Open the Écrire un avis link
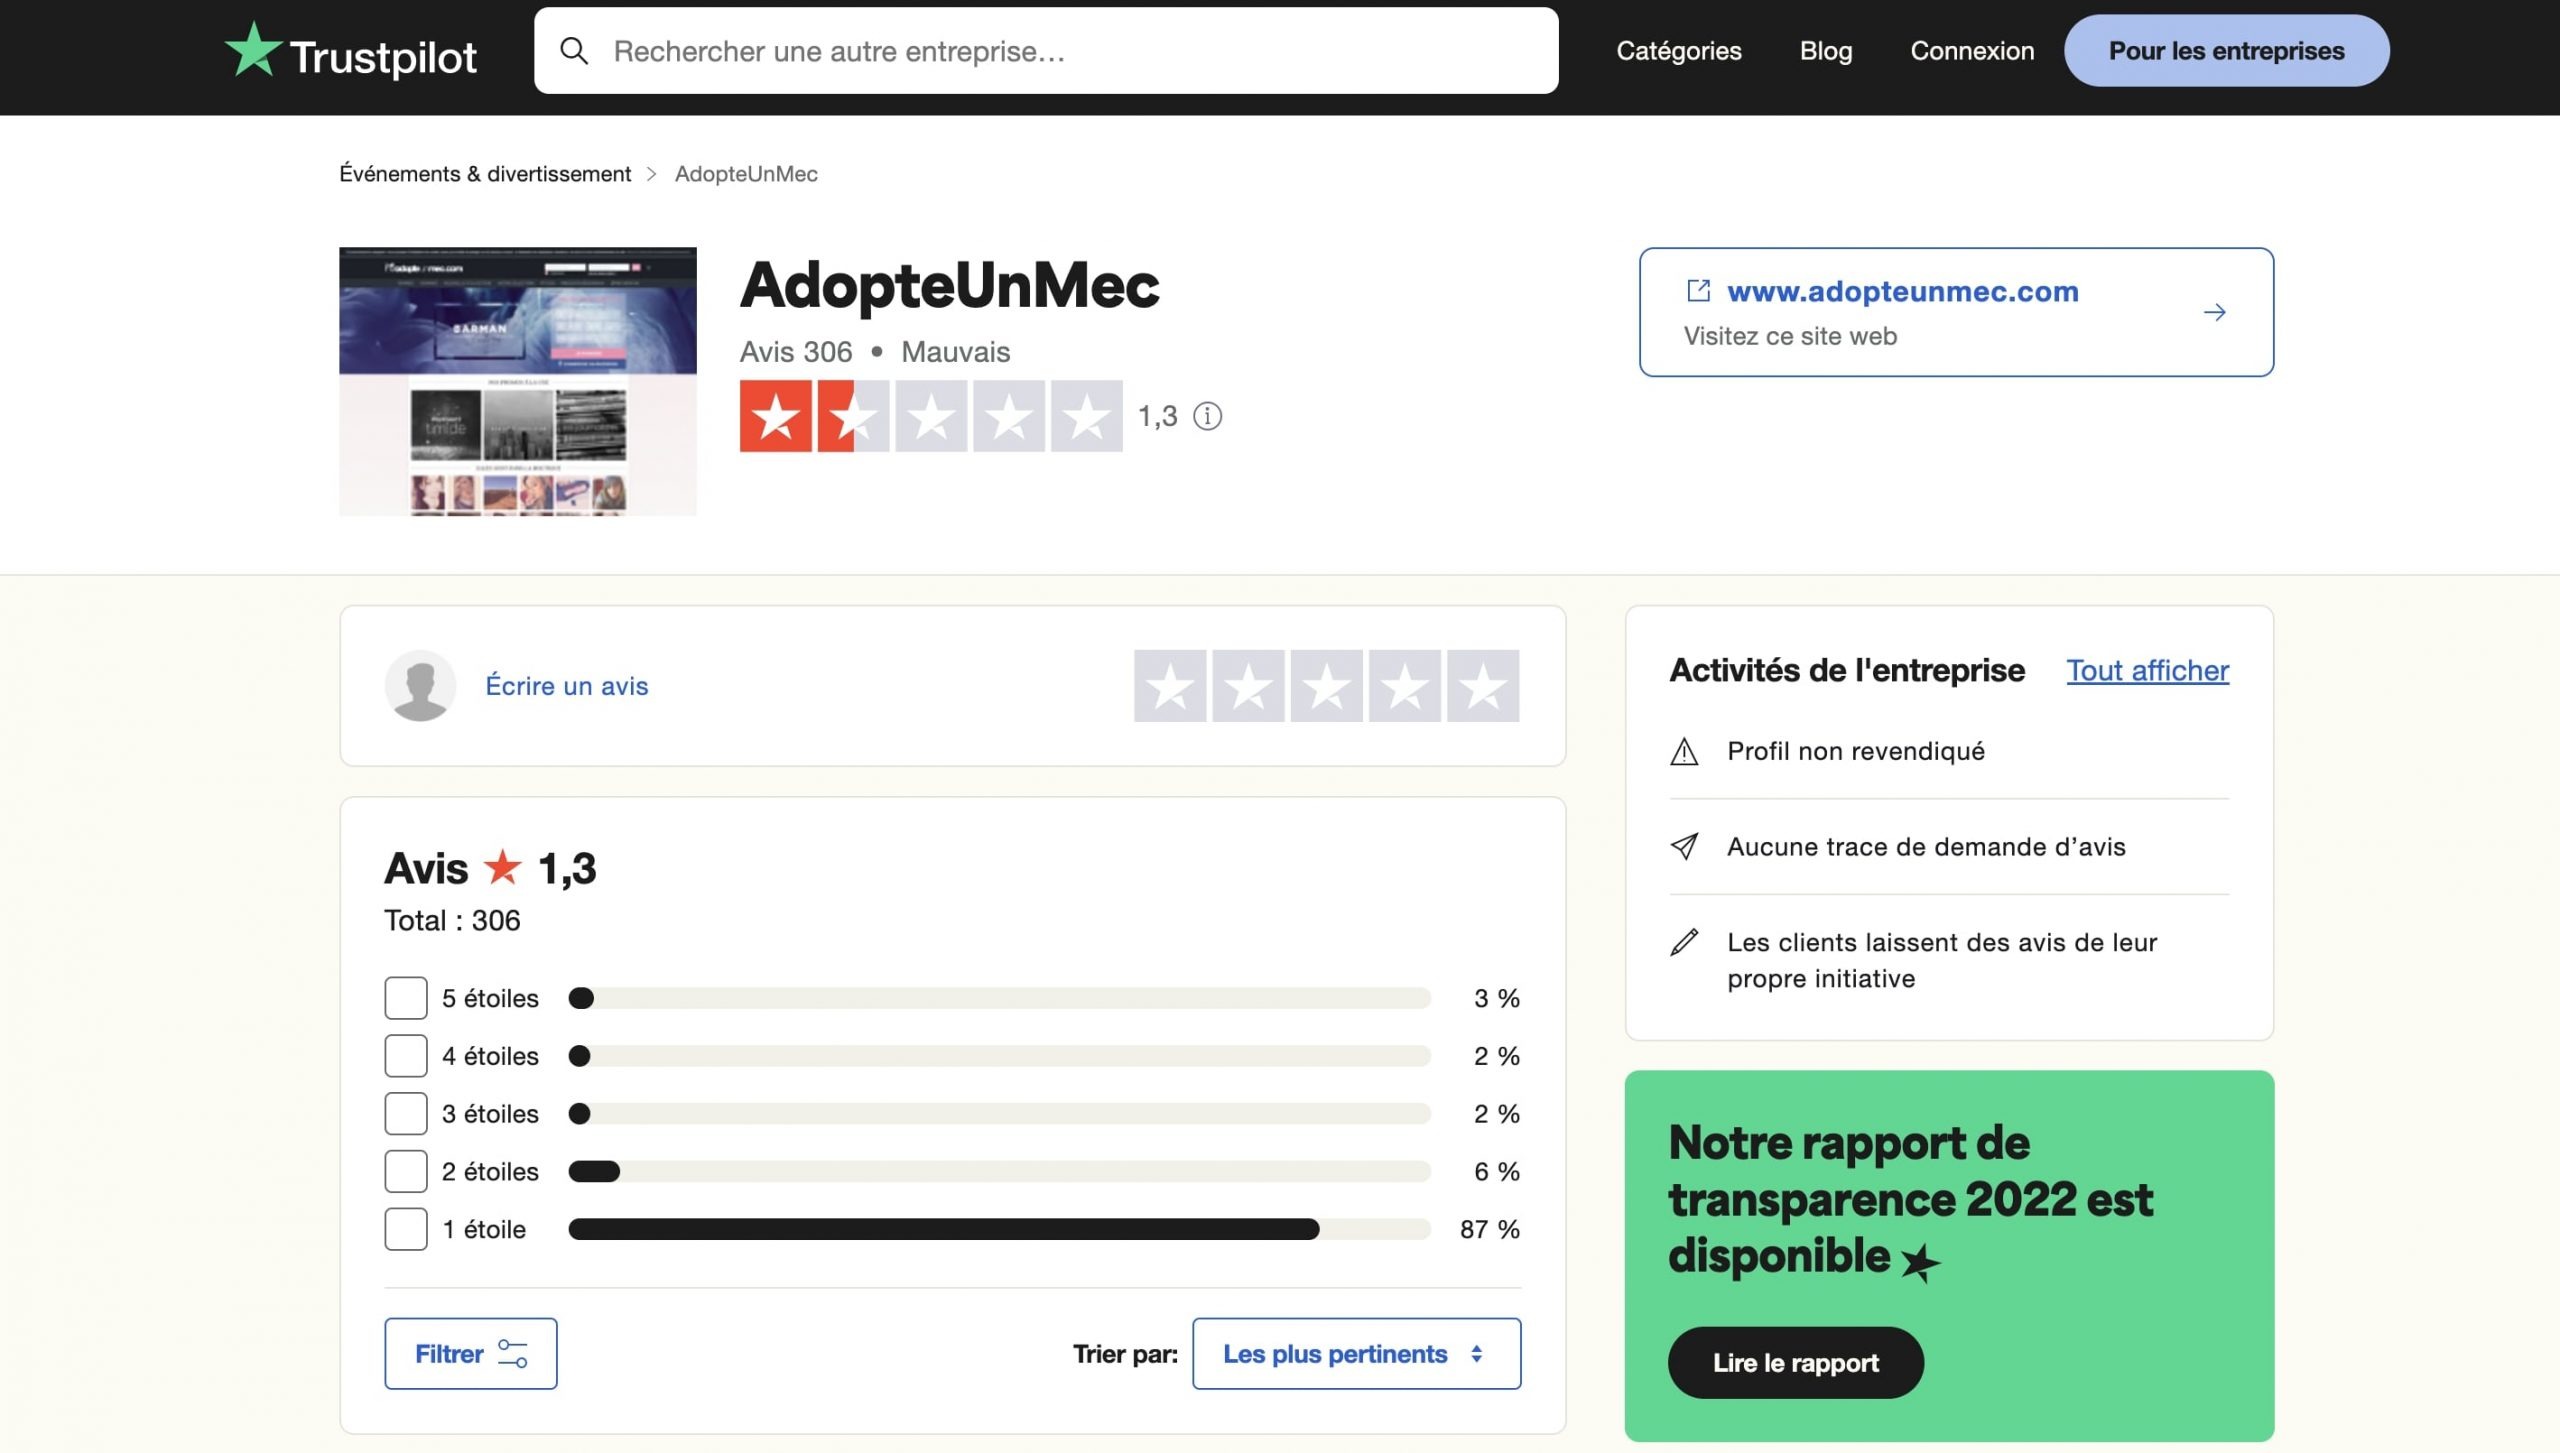 pos(567,686)
